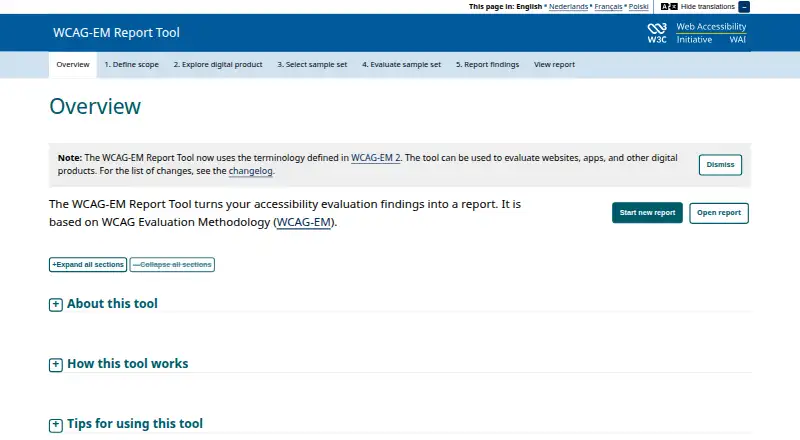Open the changelog link

(251, 171)
